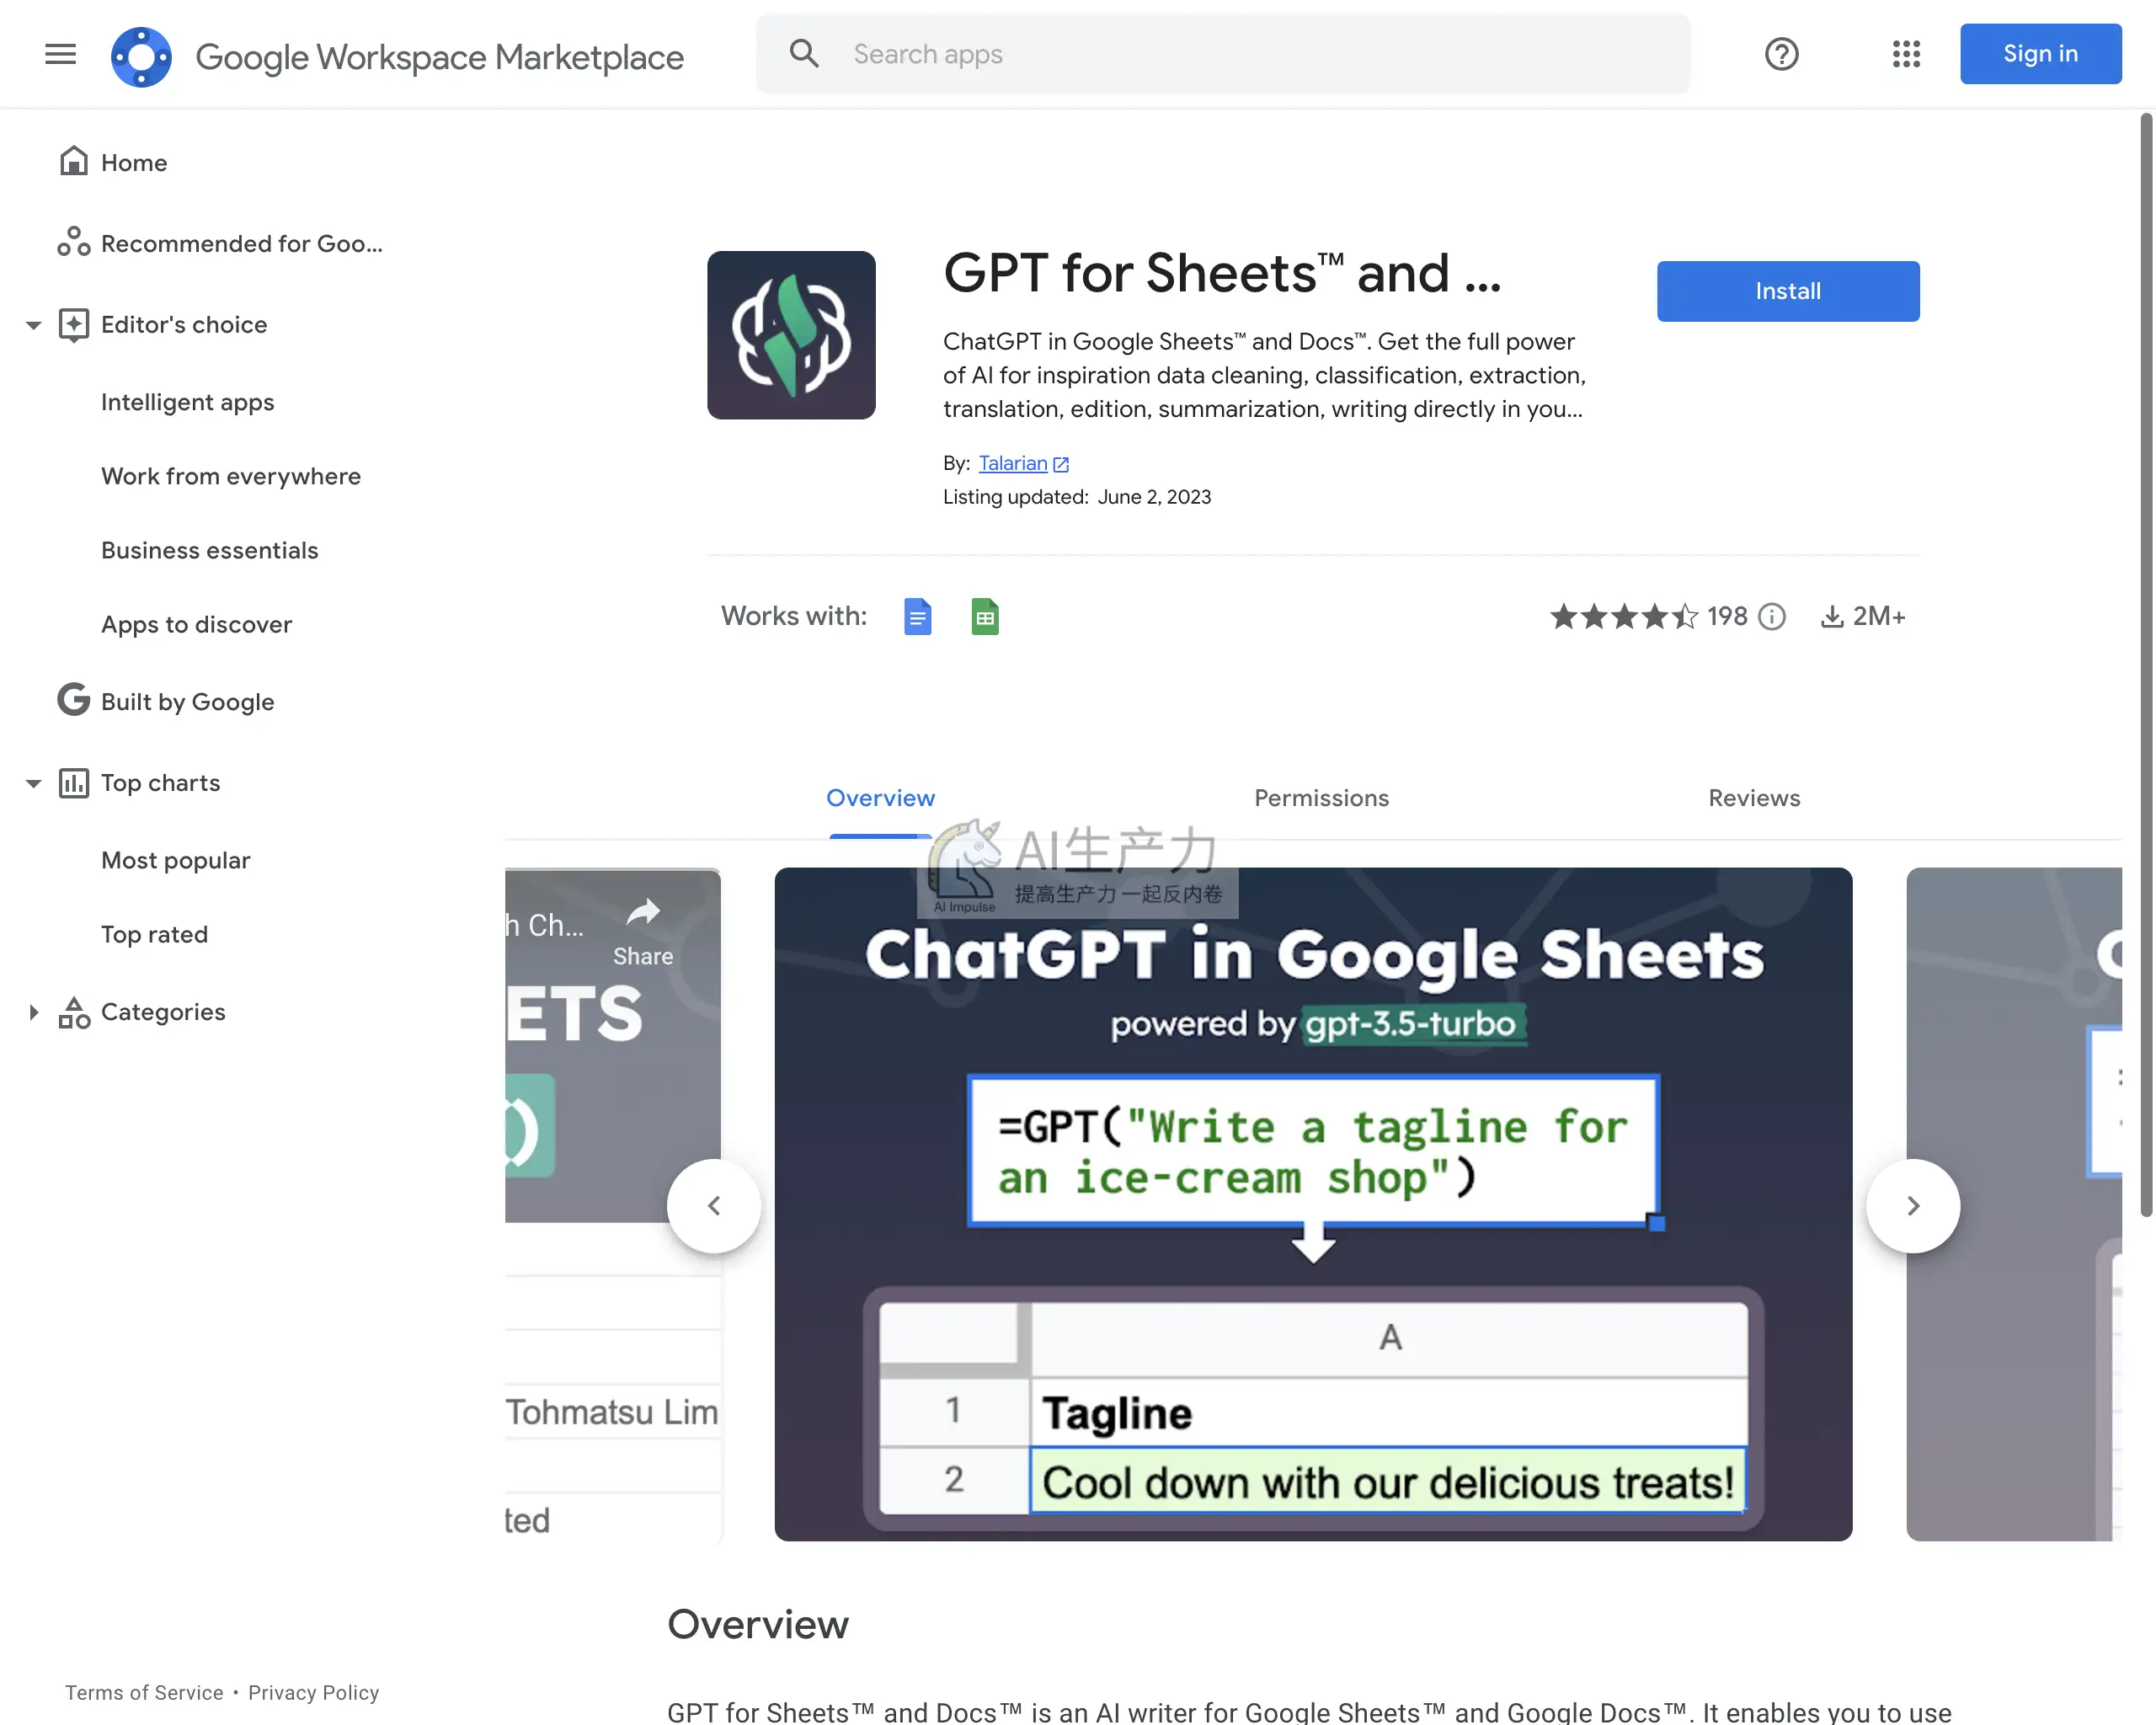Open Apps to discover

(196, 624)
